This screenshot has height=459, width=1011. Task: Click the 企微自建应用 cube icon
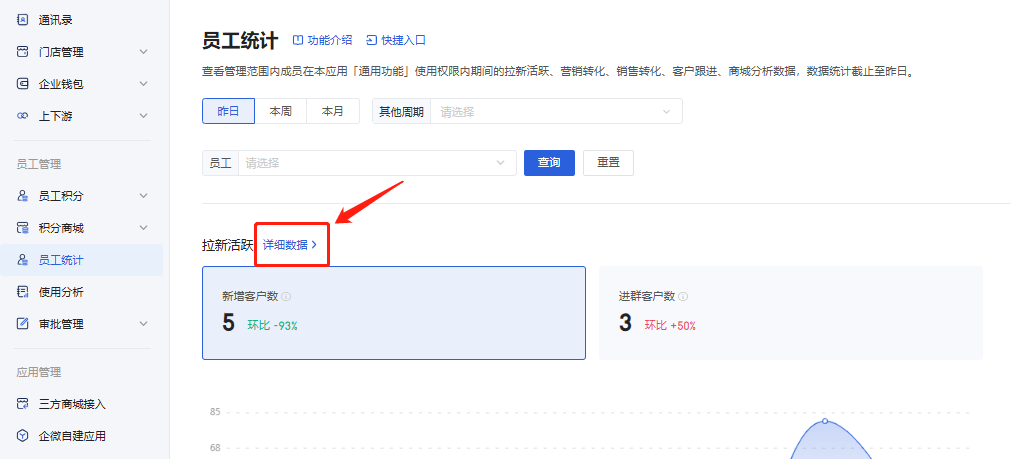[x=23, y=436]
